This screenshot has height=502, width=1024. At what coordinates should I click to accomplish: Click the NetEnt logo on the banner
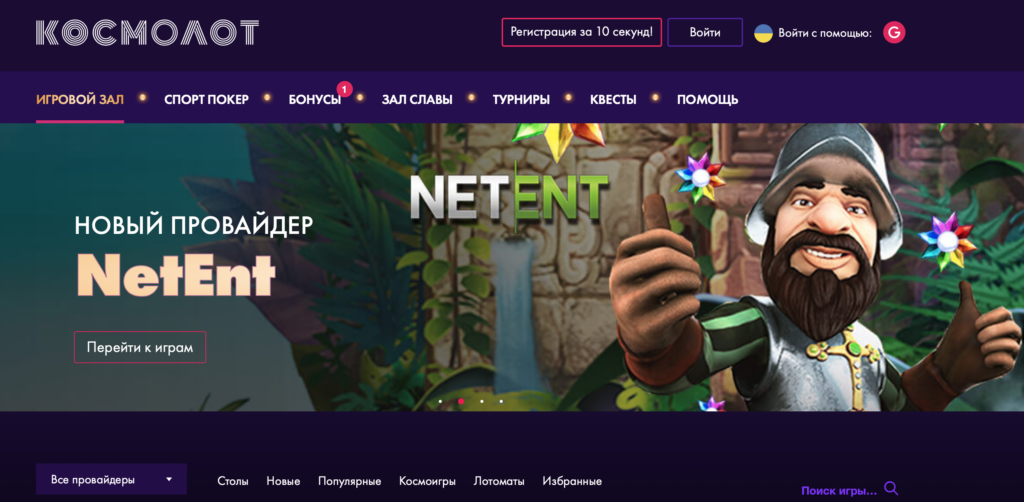(x=509, y=196)
